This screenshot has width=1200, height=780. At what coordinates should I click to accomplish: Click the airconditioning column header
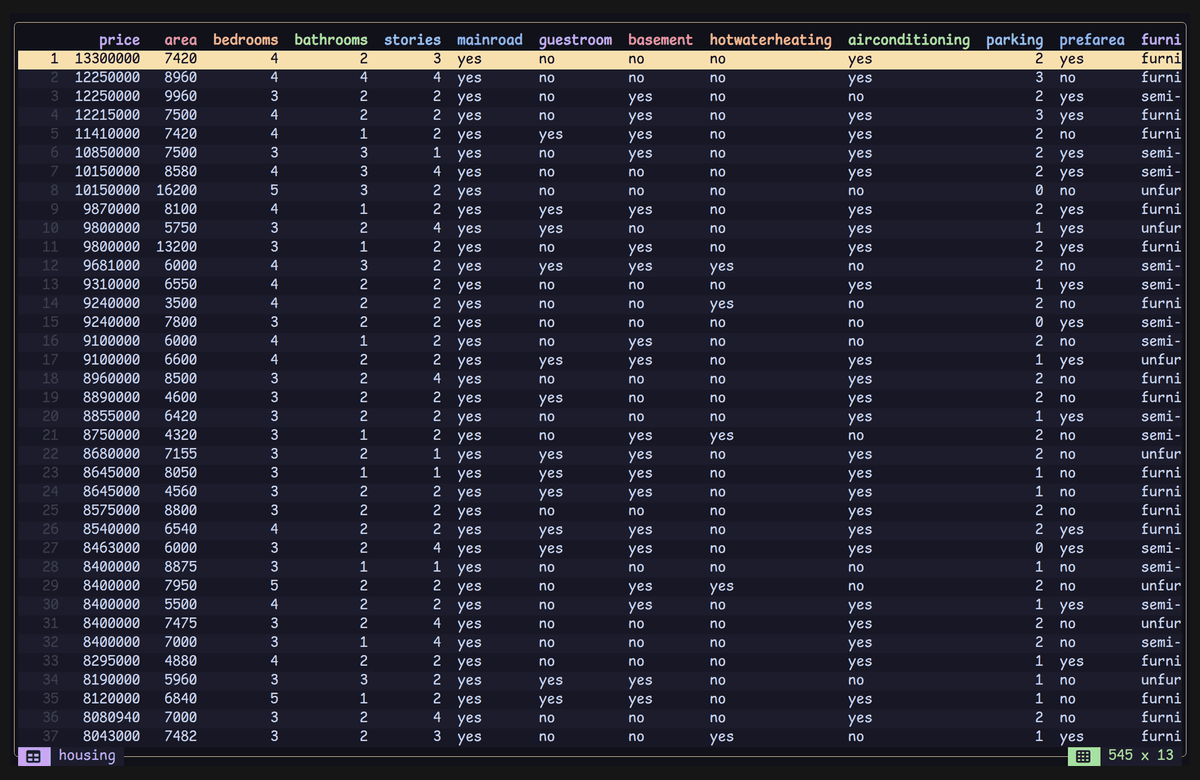point(909,40)
